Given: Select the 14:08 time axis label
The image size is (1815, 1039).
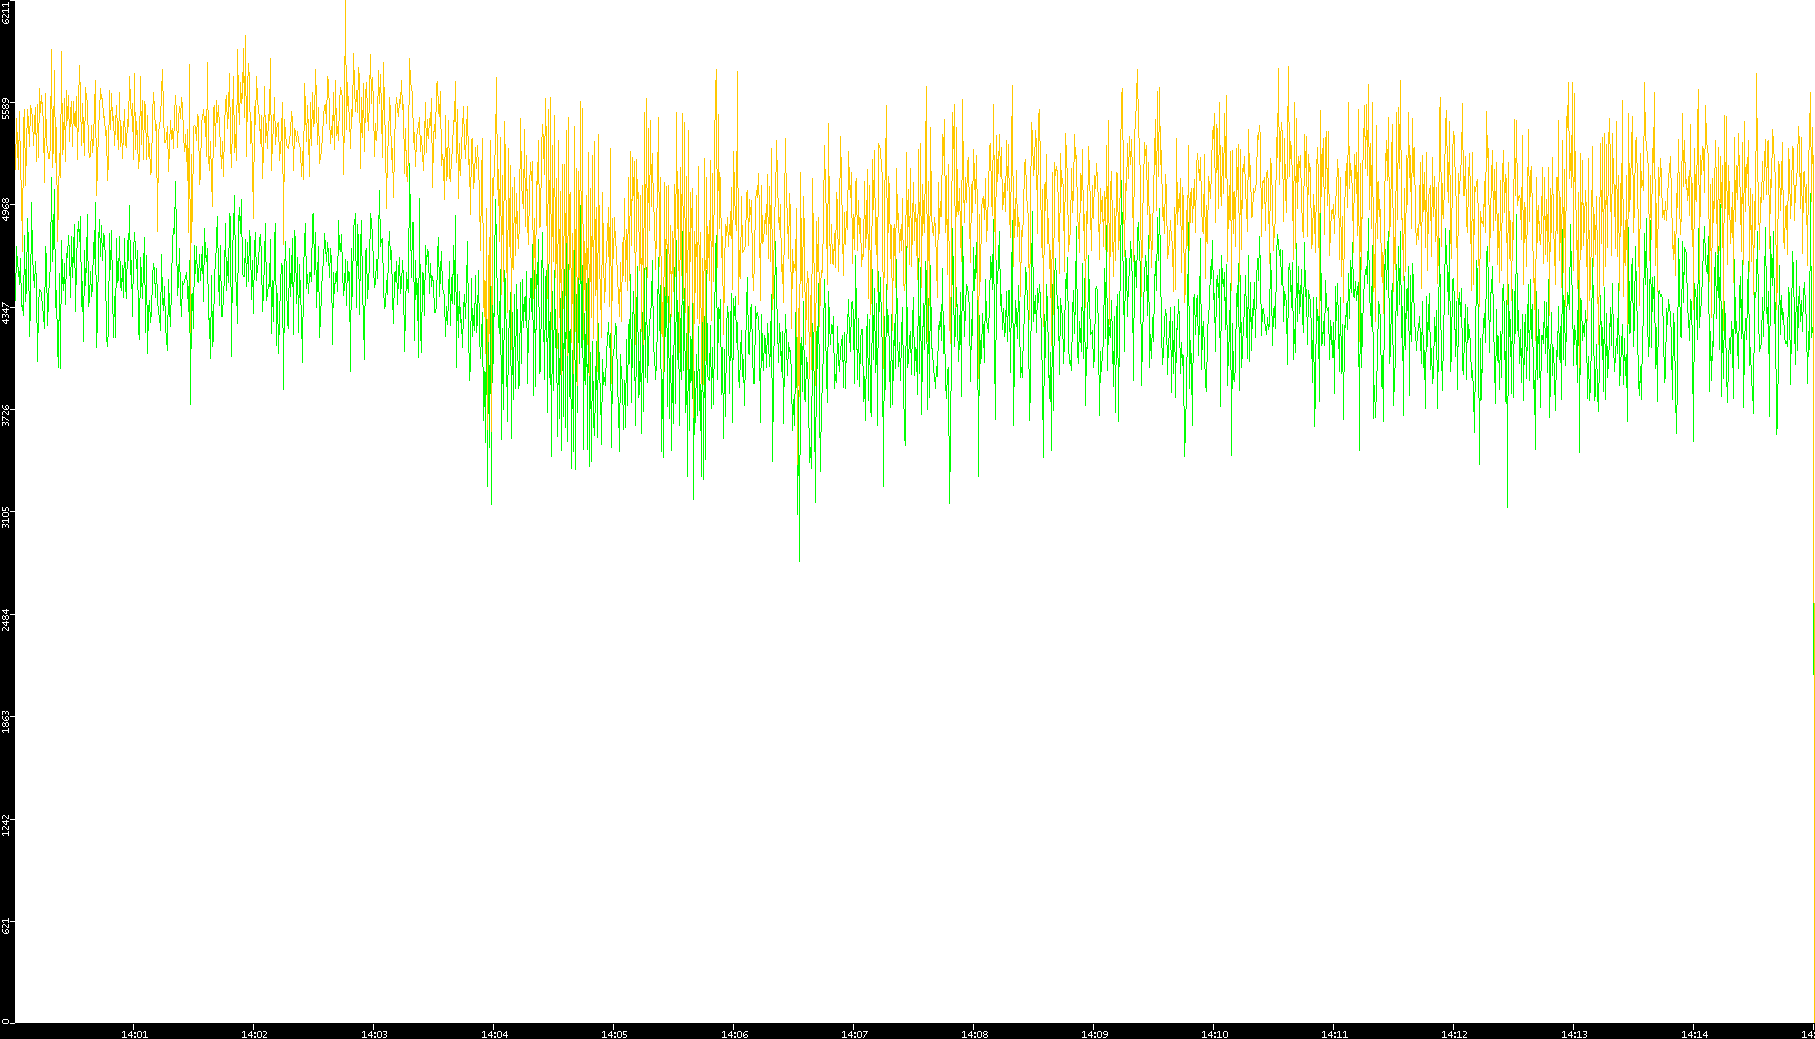Looking at the screenshot, I should [x=974, y=1034].
